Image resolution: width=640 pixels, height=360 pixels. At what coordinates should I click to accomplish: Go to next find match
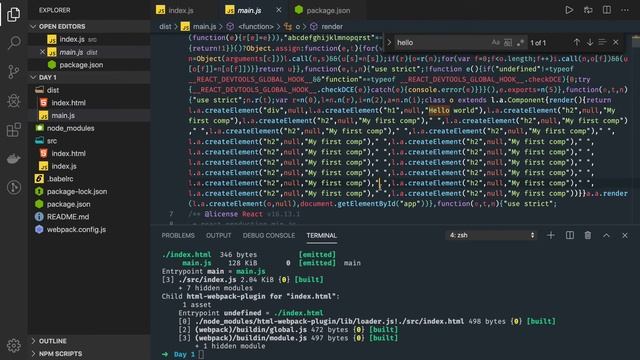[590, 42]
